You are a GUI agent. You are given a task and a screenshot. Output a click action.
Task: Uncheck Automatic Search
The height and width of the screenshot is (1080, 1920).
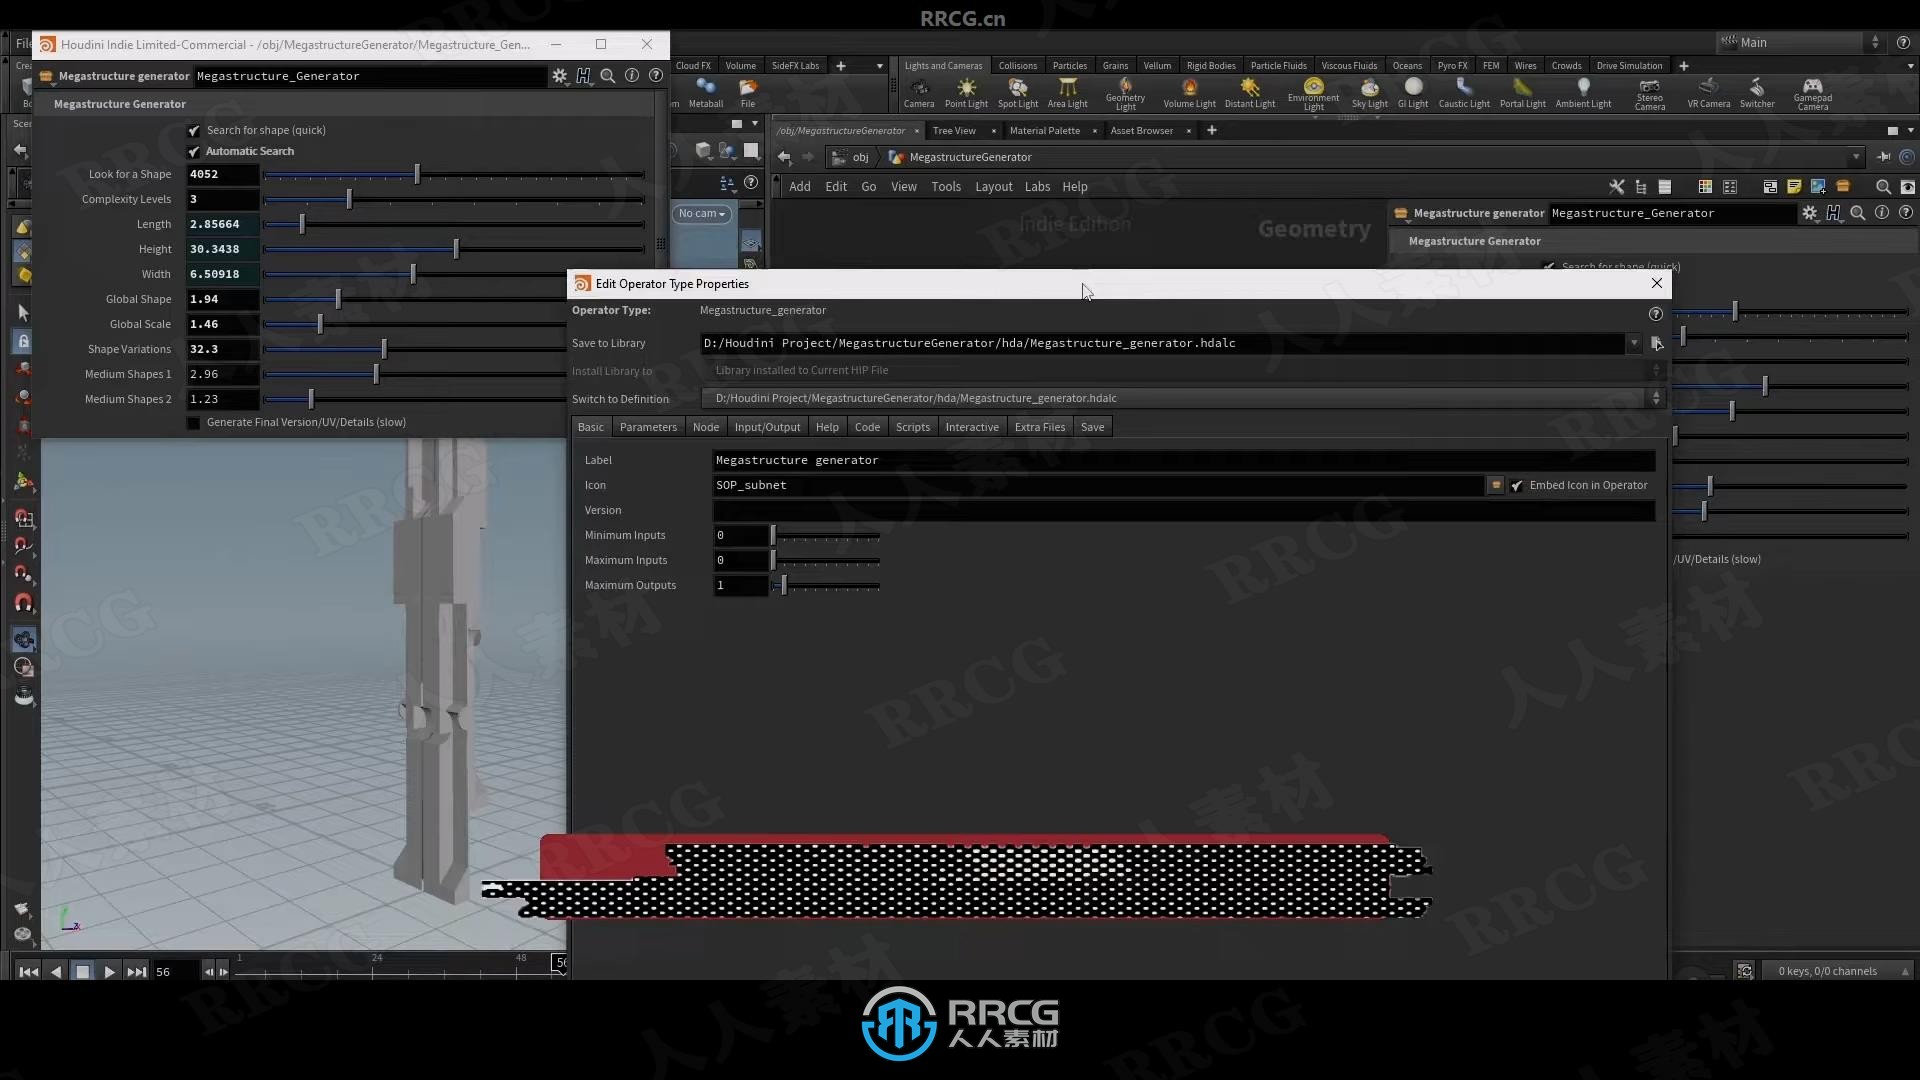[194, 151]
